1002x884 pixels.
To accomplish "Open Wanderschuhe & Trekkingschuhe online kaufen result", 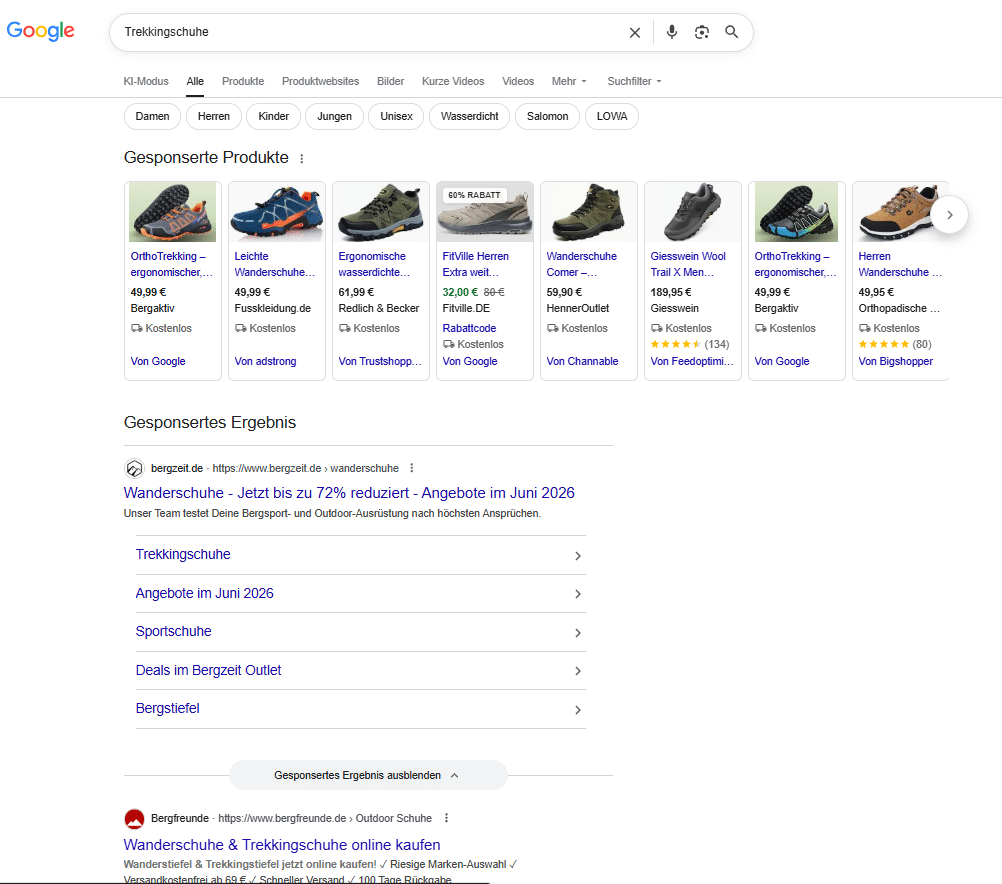I will click(x=282, y=845).
